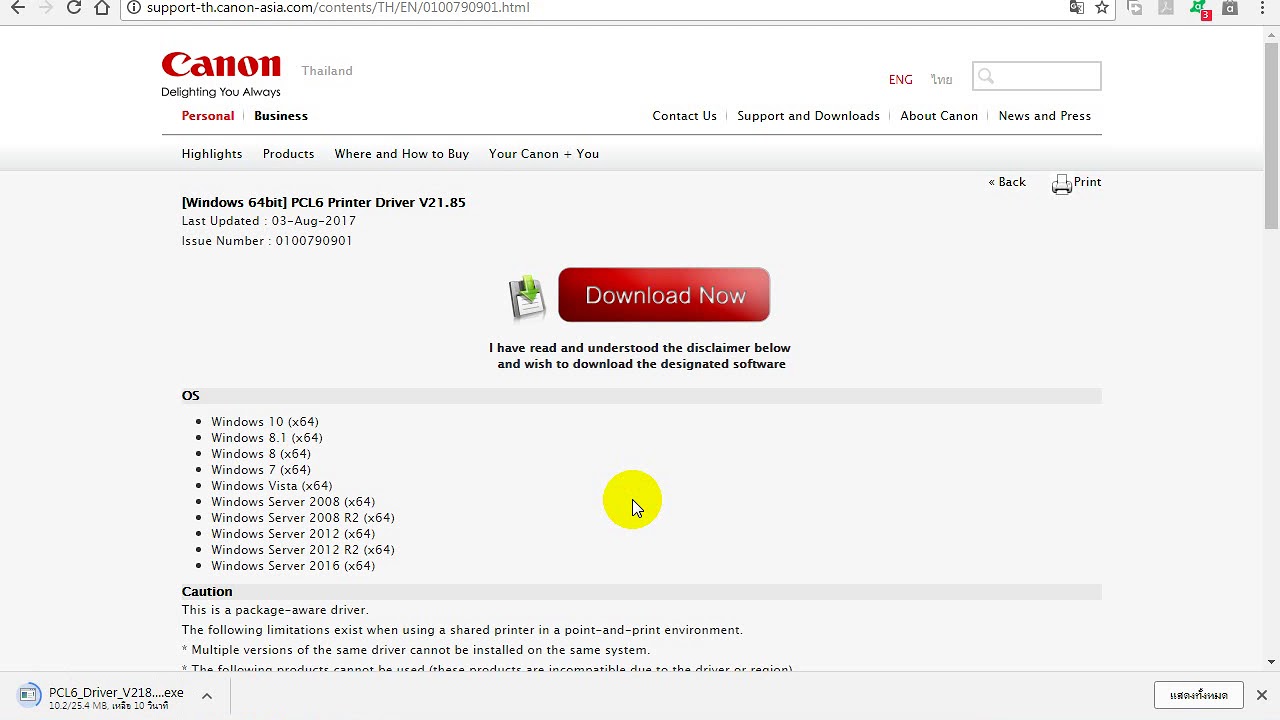Click the scrollbar up arrow

(1271, 36)
